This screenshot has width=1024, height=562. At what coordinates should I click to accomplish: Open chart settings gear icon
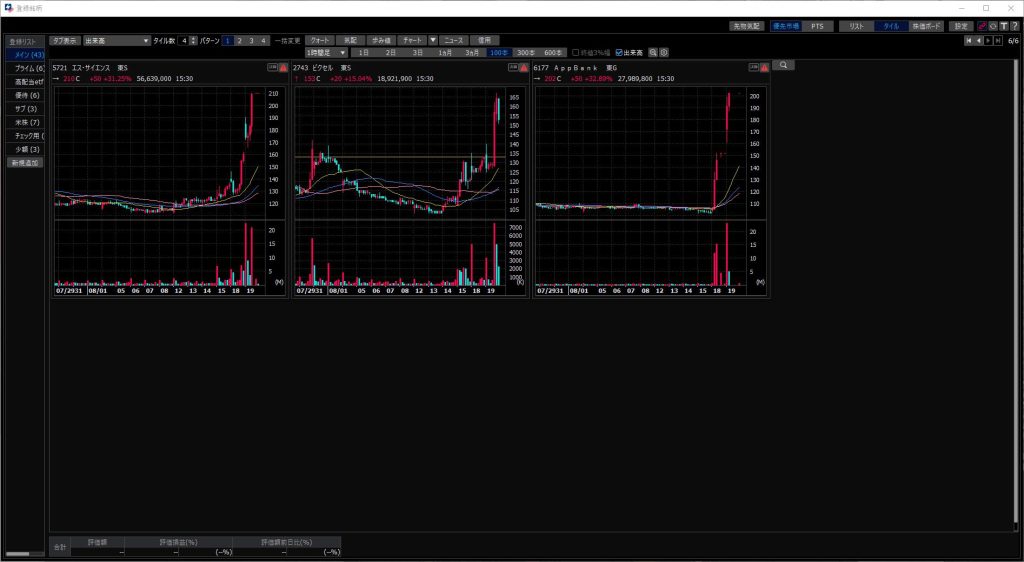click(664, 52)
